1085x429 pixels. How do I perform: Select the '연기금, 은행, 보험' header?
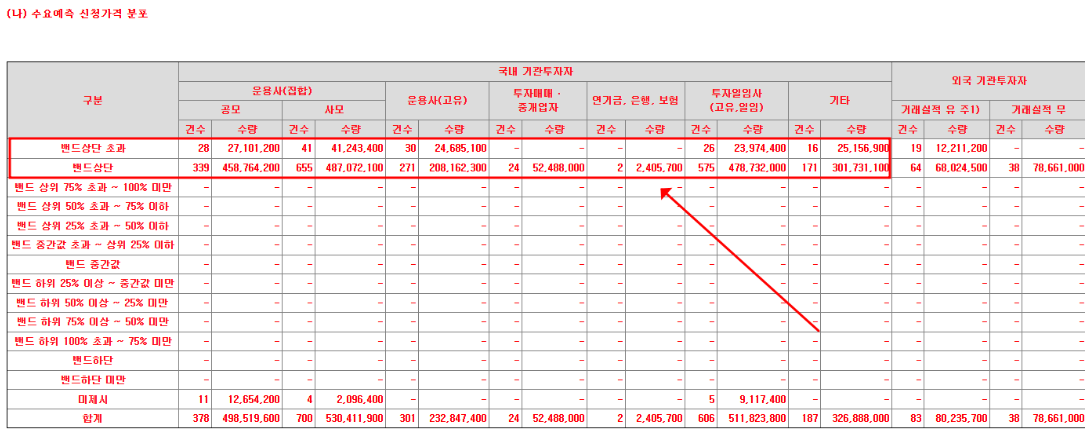tap(637, 100)
